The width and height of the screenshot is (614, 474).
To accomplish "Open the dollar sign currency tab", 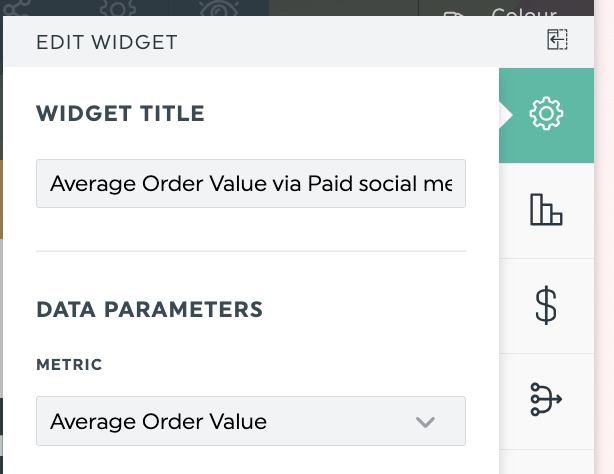I will click(x=546, y=306).
